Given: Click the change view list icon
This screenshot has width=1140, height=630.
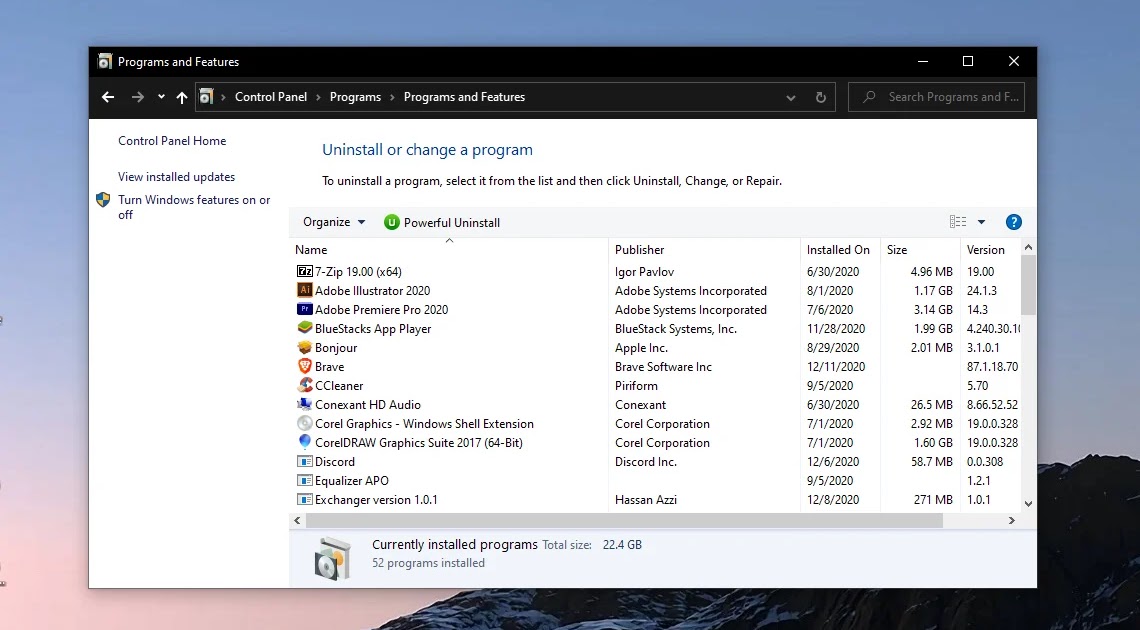Looking at the screenshot, I should click(x=958, y=222).
